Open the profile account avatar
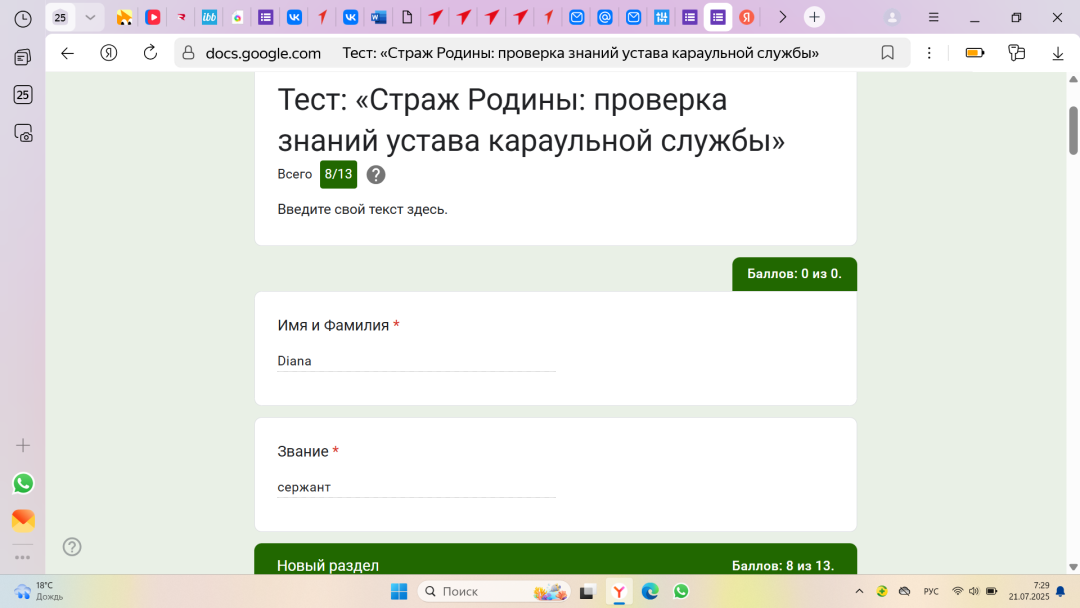 892,17
